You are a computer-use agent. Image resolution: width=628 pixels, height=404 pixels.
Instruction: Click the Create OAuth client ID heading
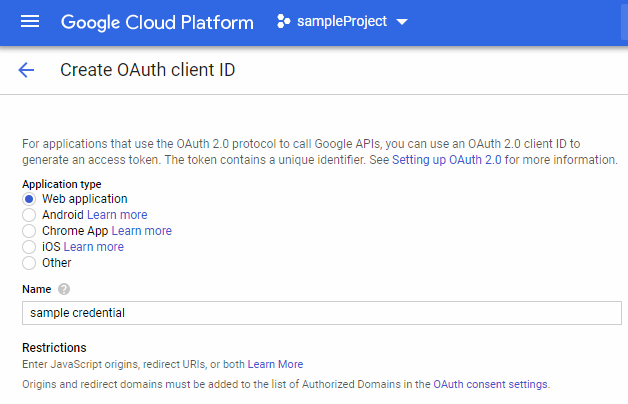click(x=147, y=70)
